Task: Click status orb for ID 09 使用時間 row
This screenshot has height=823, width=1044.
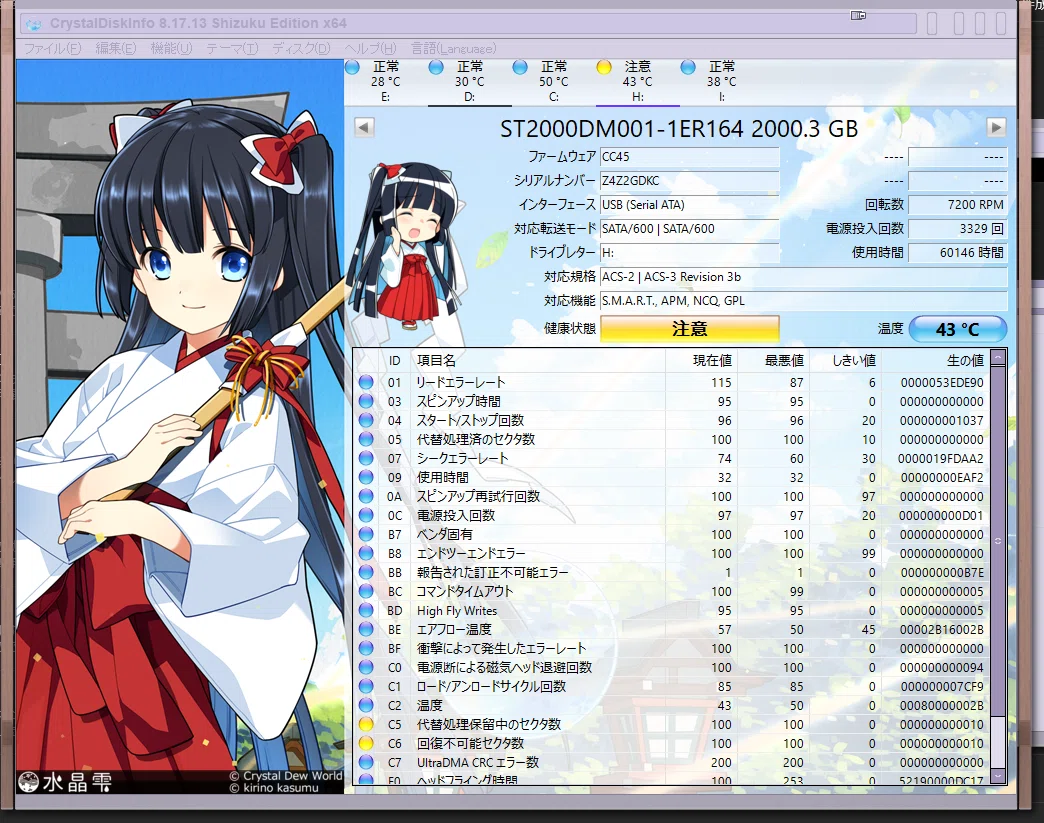Action: coord(366,477)
